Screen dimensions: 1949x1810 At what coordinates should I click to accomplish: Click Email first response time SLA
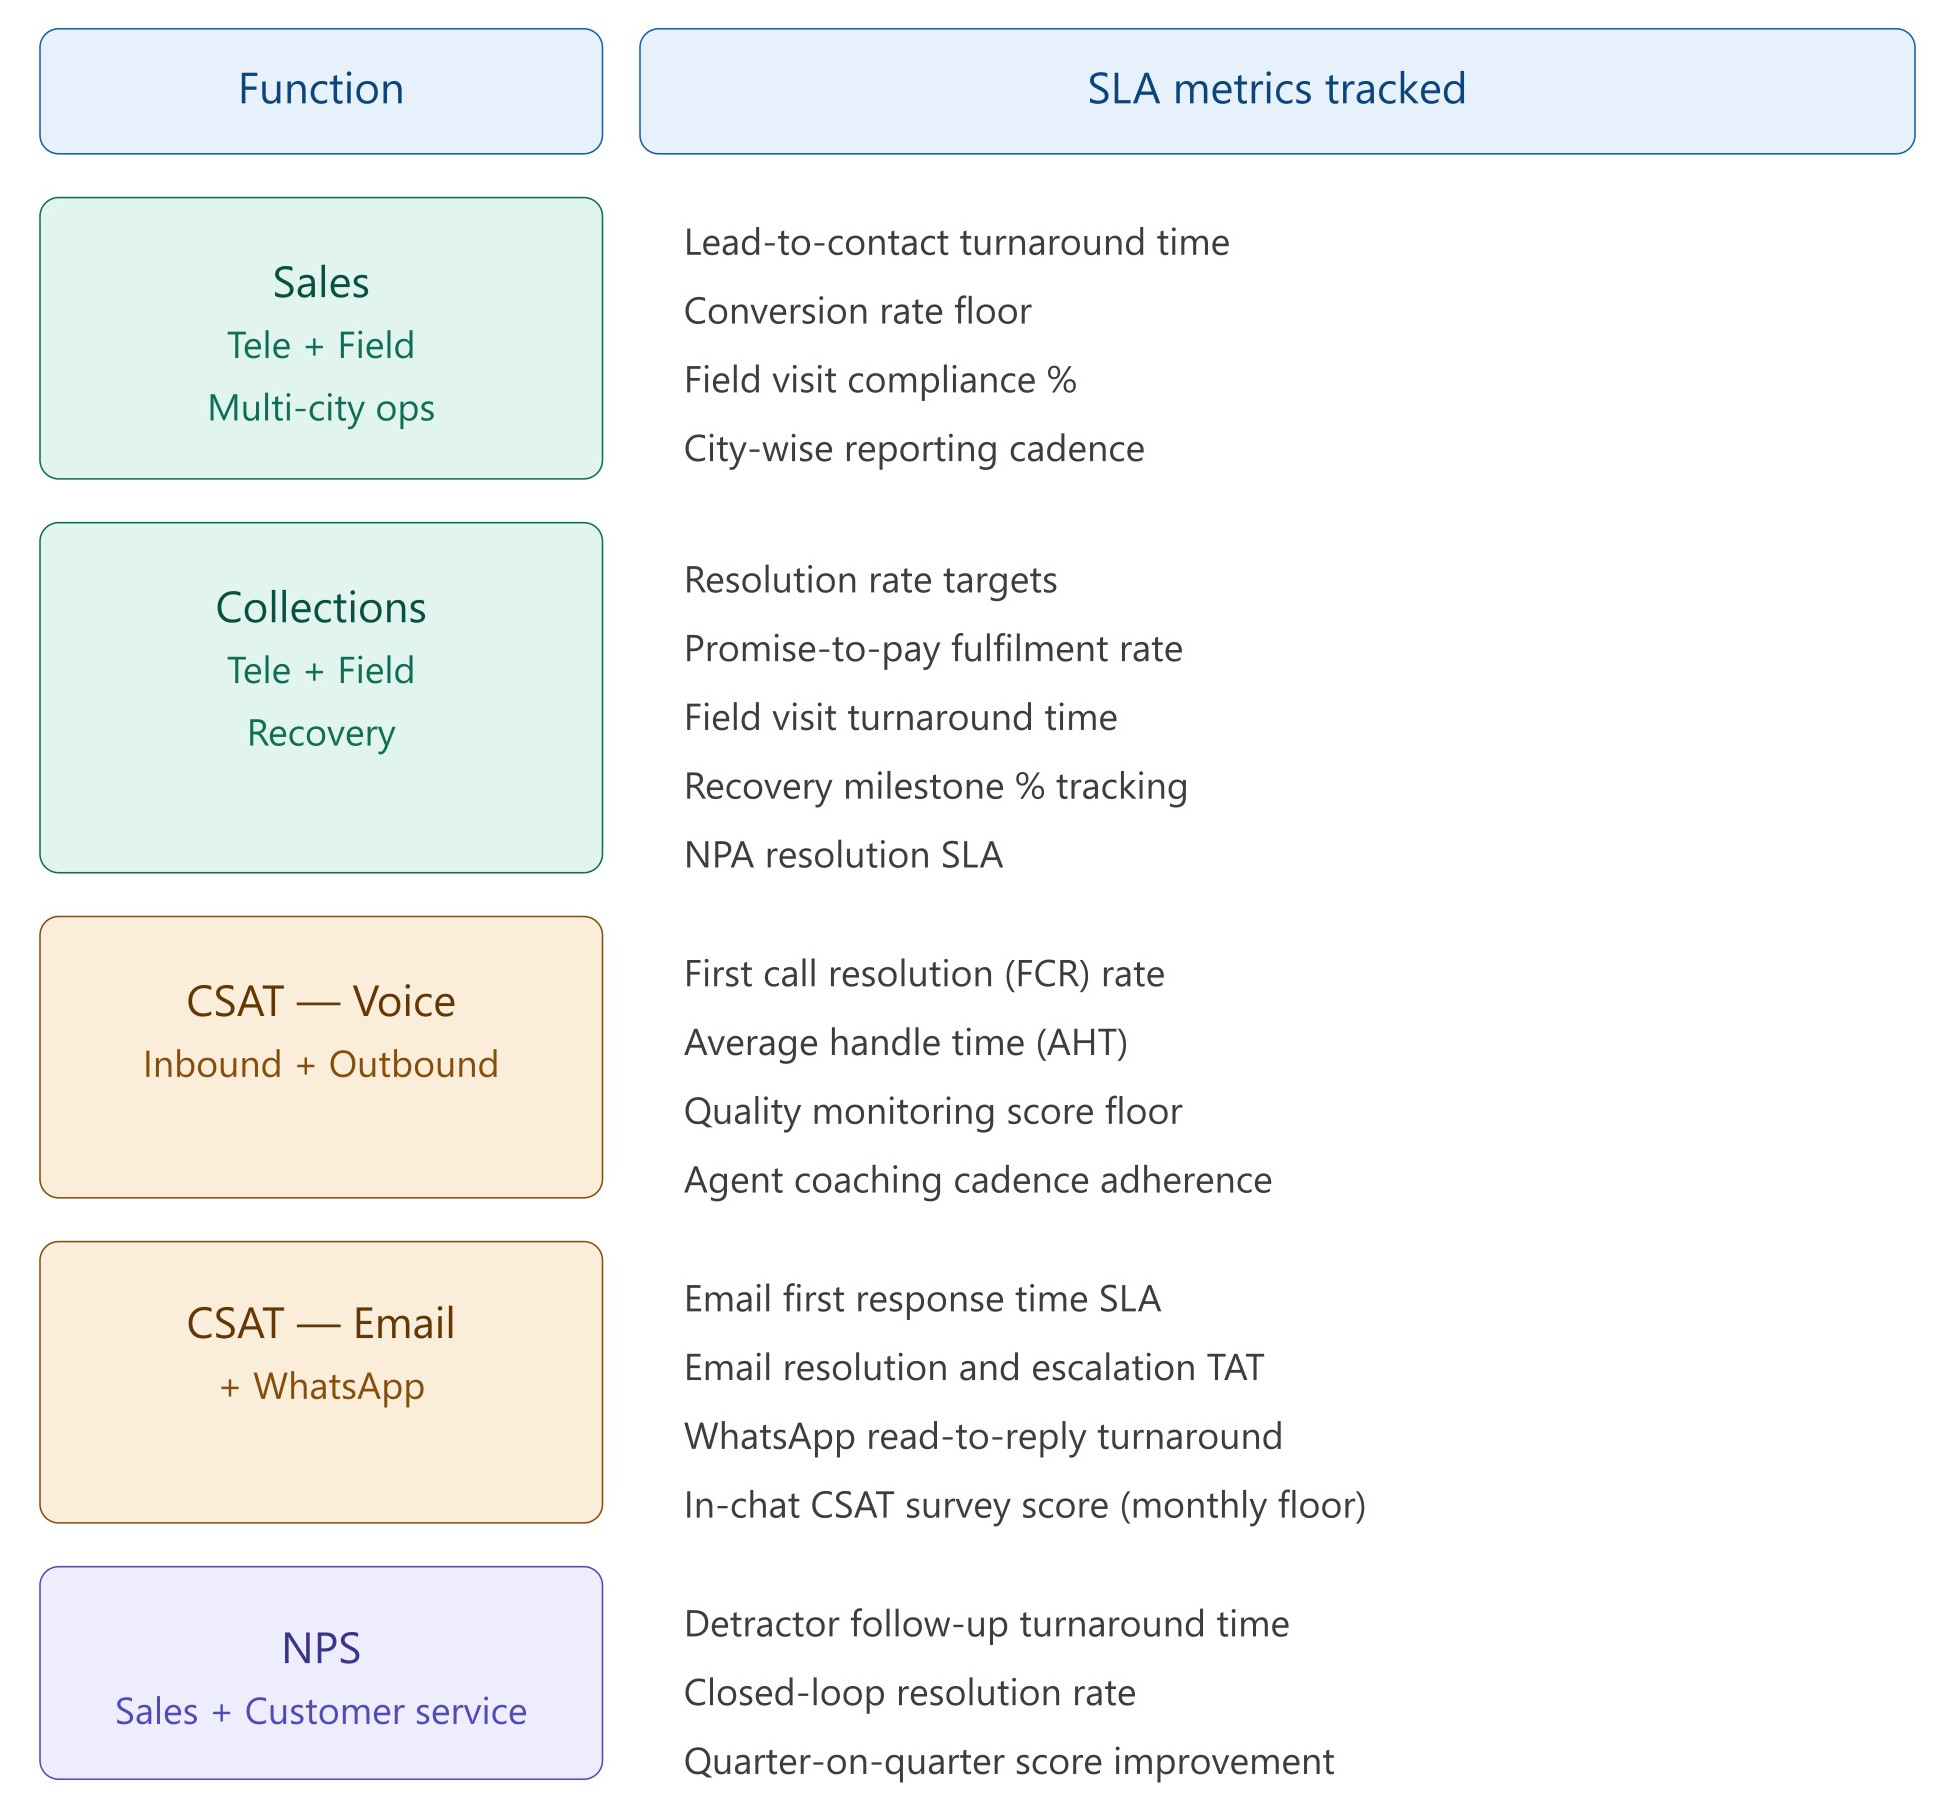(x=922, y=1299)
